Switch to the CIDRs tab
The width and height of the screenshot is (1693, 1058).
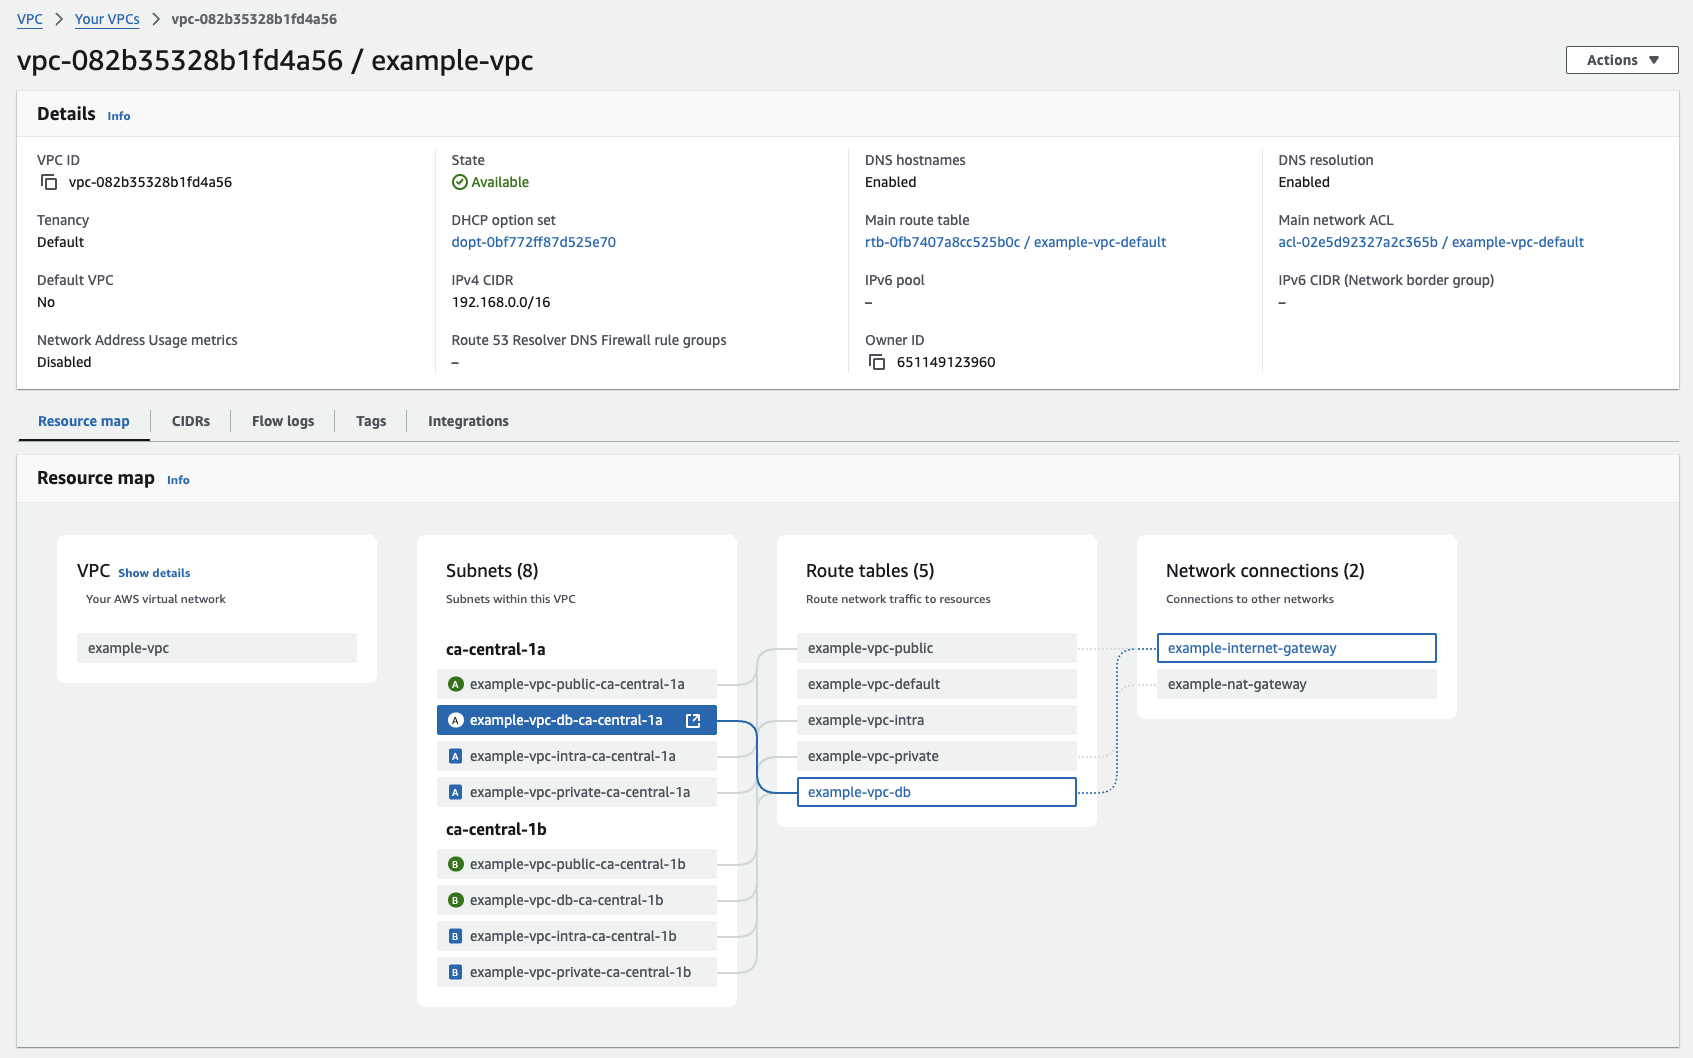190,421
